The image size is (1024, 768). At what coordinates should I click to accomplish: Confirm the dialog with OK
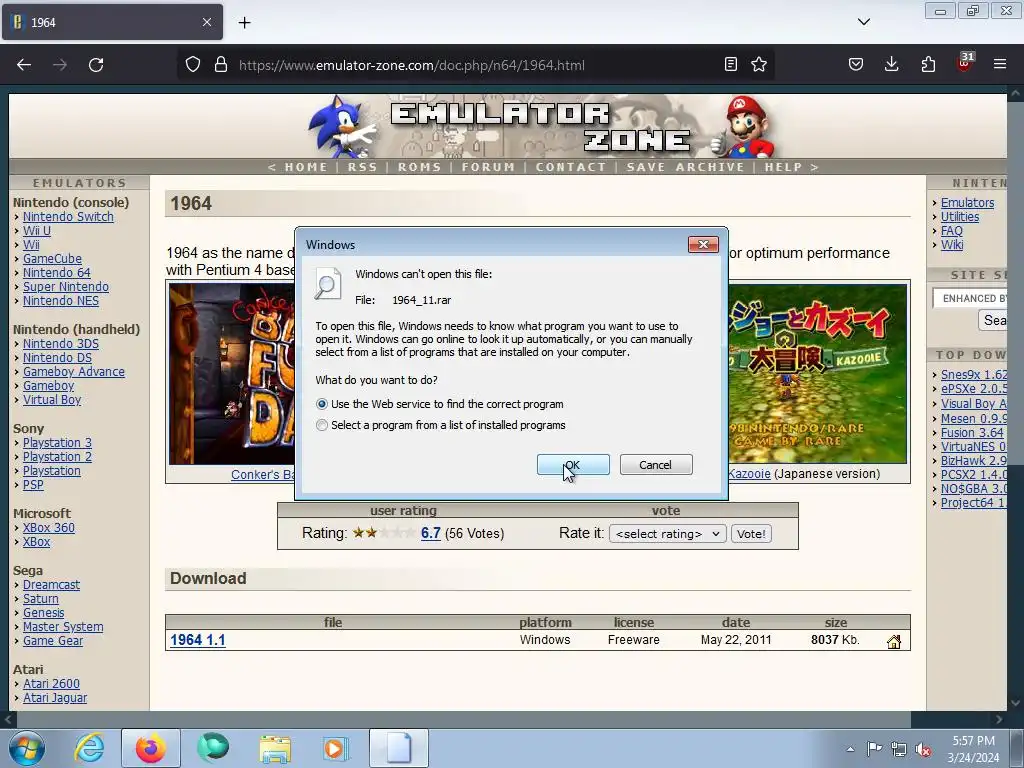click(x=573, y=465)
